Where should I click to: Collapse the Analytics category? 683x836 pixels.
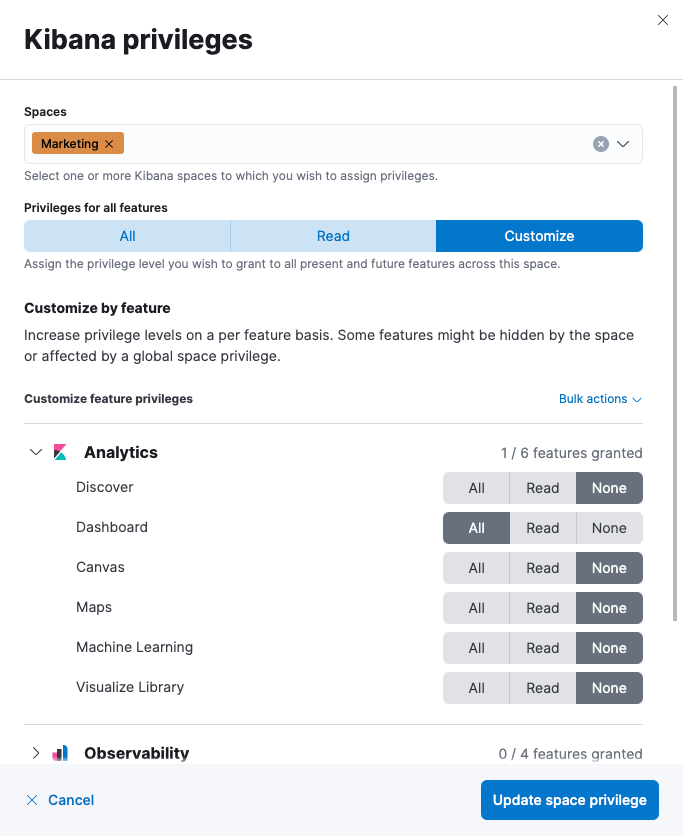[36, 452]
